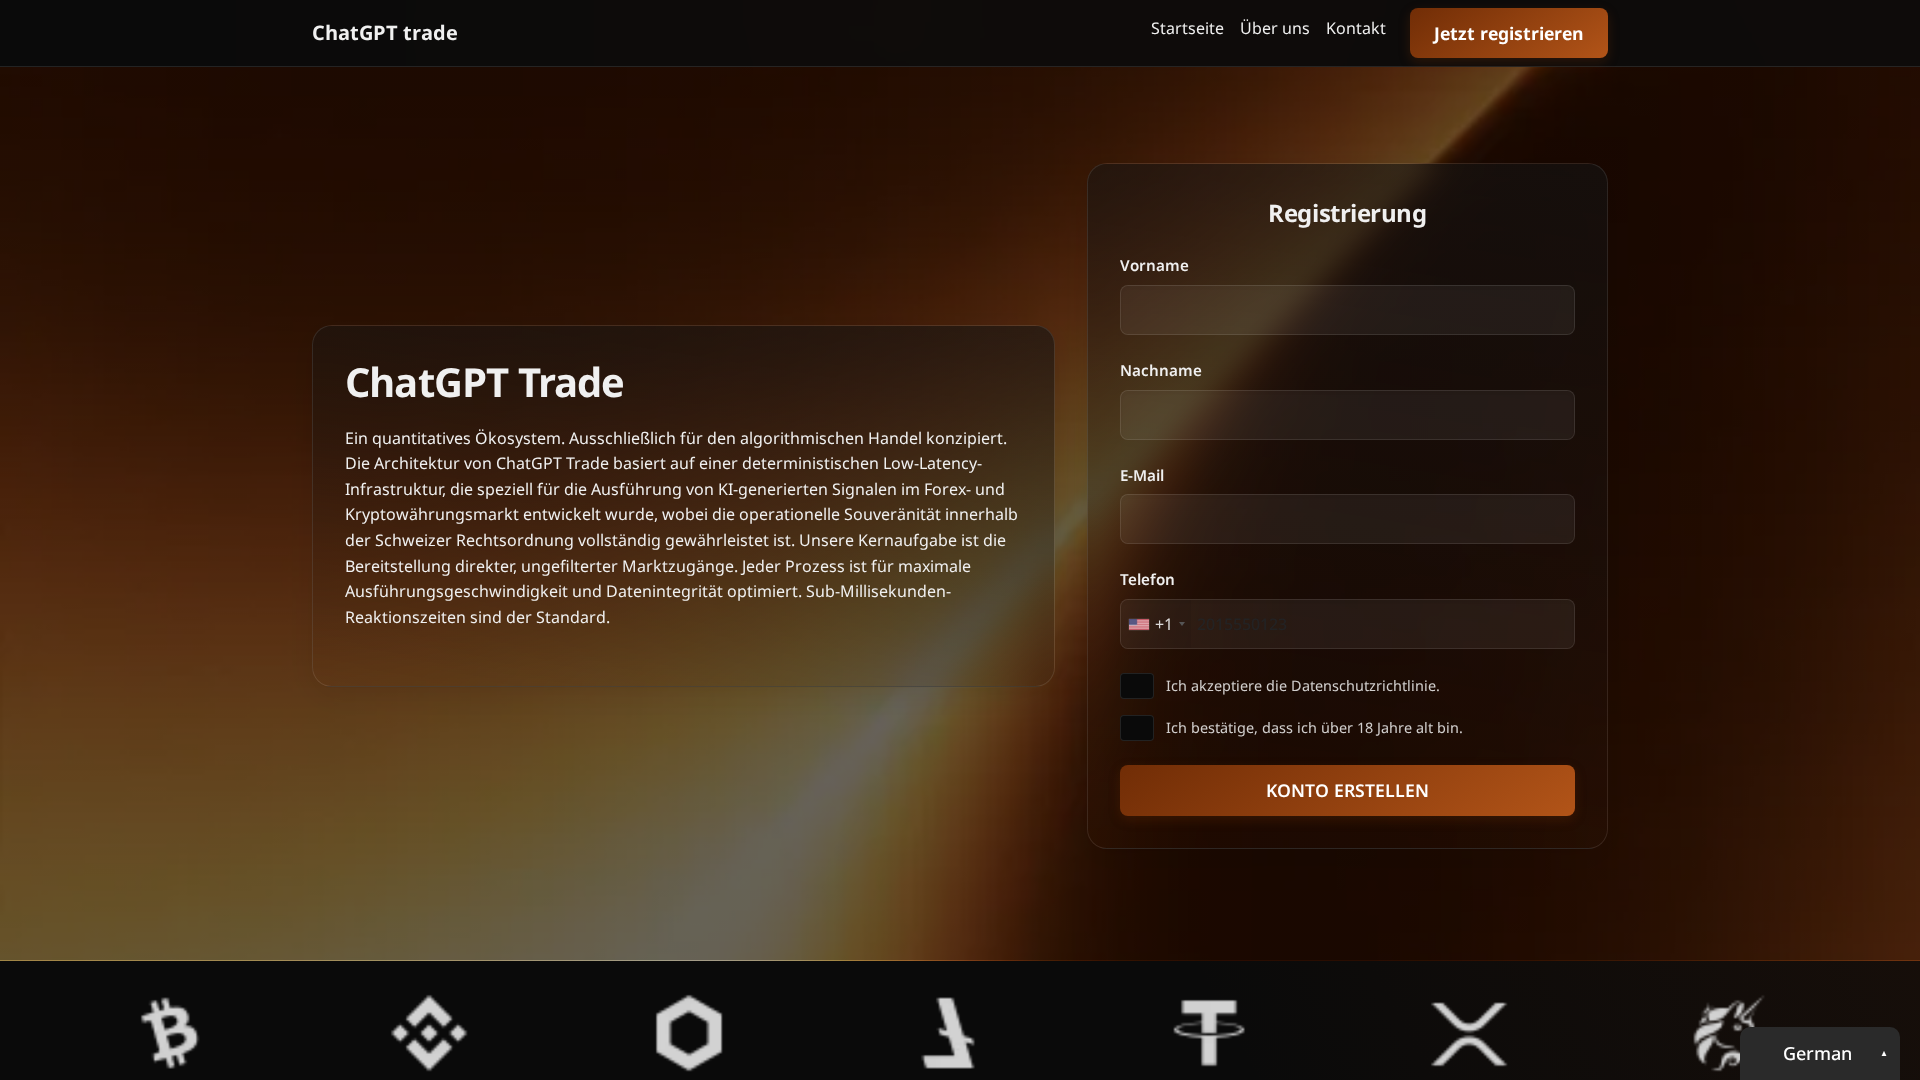Click the ChatGPT Trade main heading

coord(484,382)
